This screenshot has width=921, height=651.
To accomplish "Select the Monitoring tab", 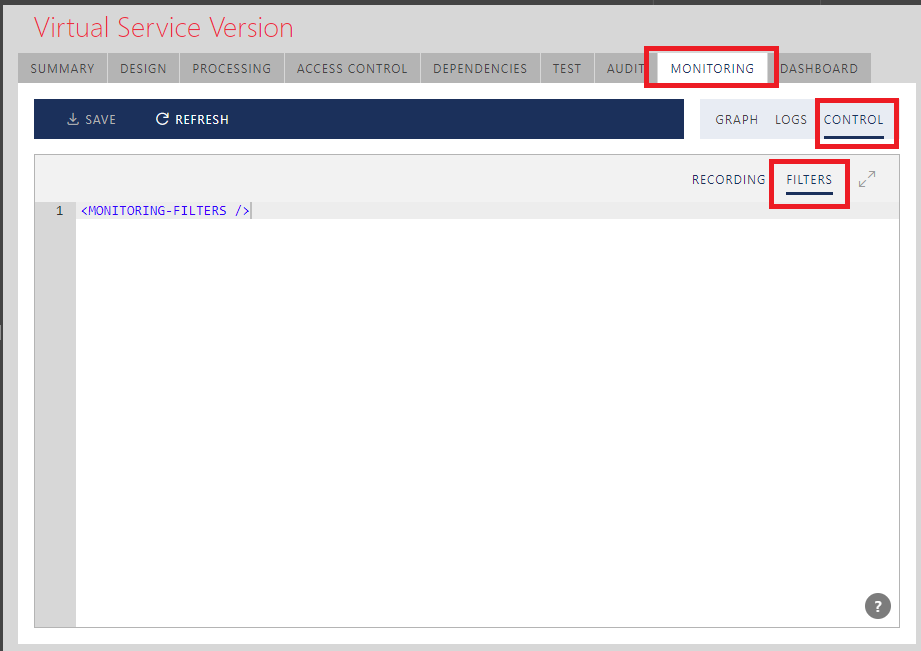I will pyautogui.click(x=712, y=69).
